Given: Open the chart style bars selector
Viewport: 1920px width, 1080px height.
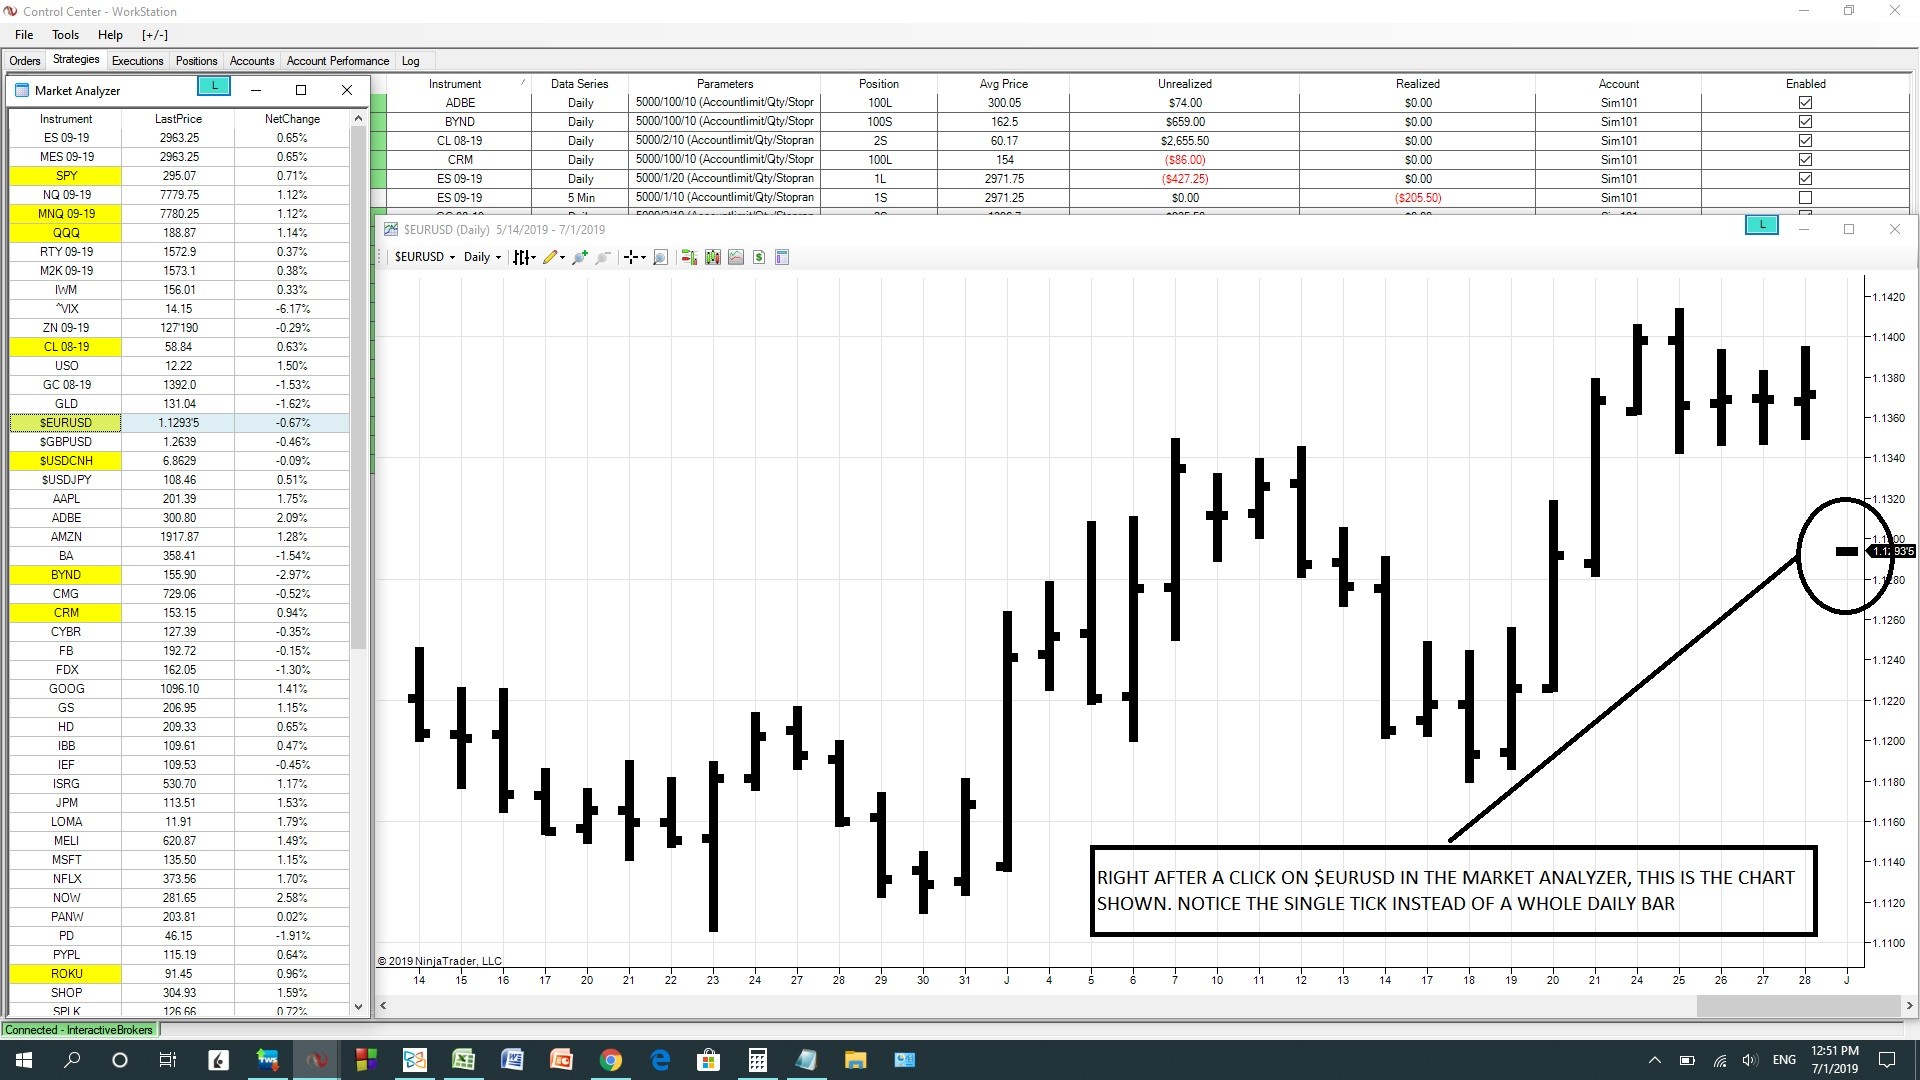Looking at the screenshot, I should (x=522, y=257).
